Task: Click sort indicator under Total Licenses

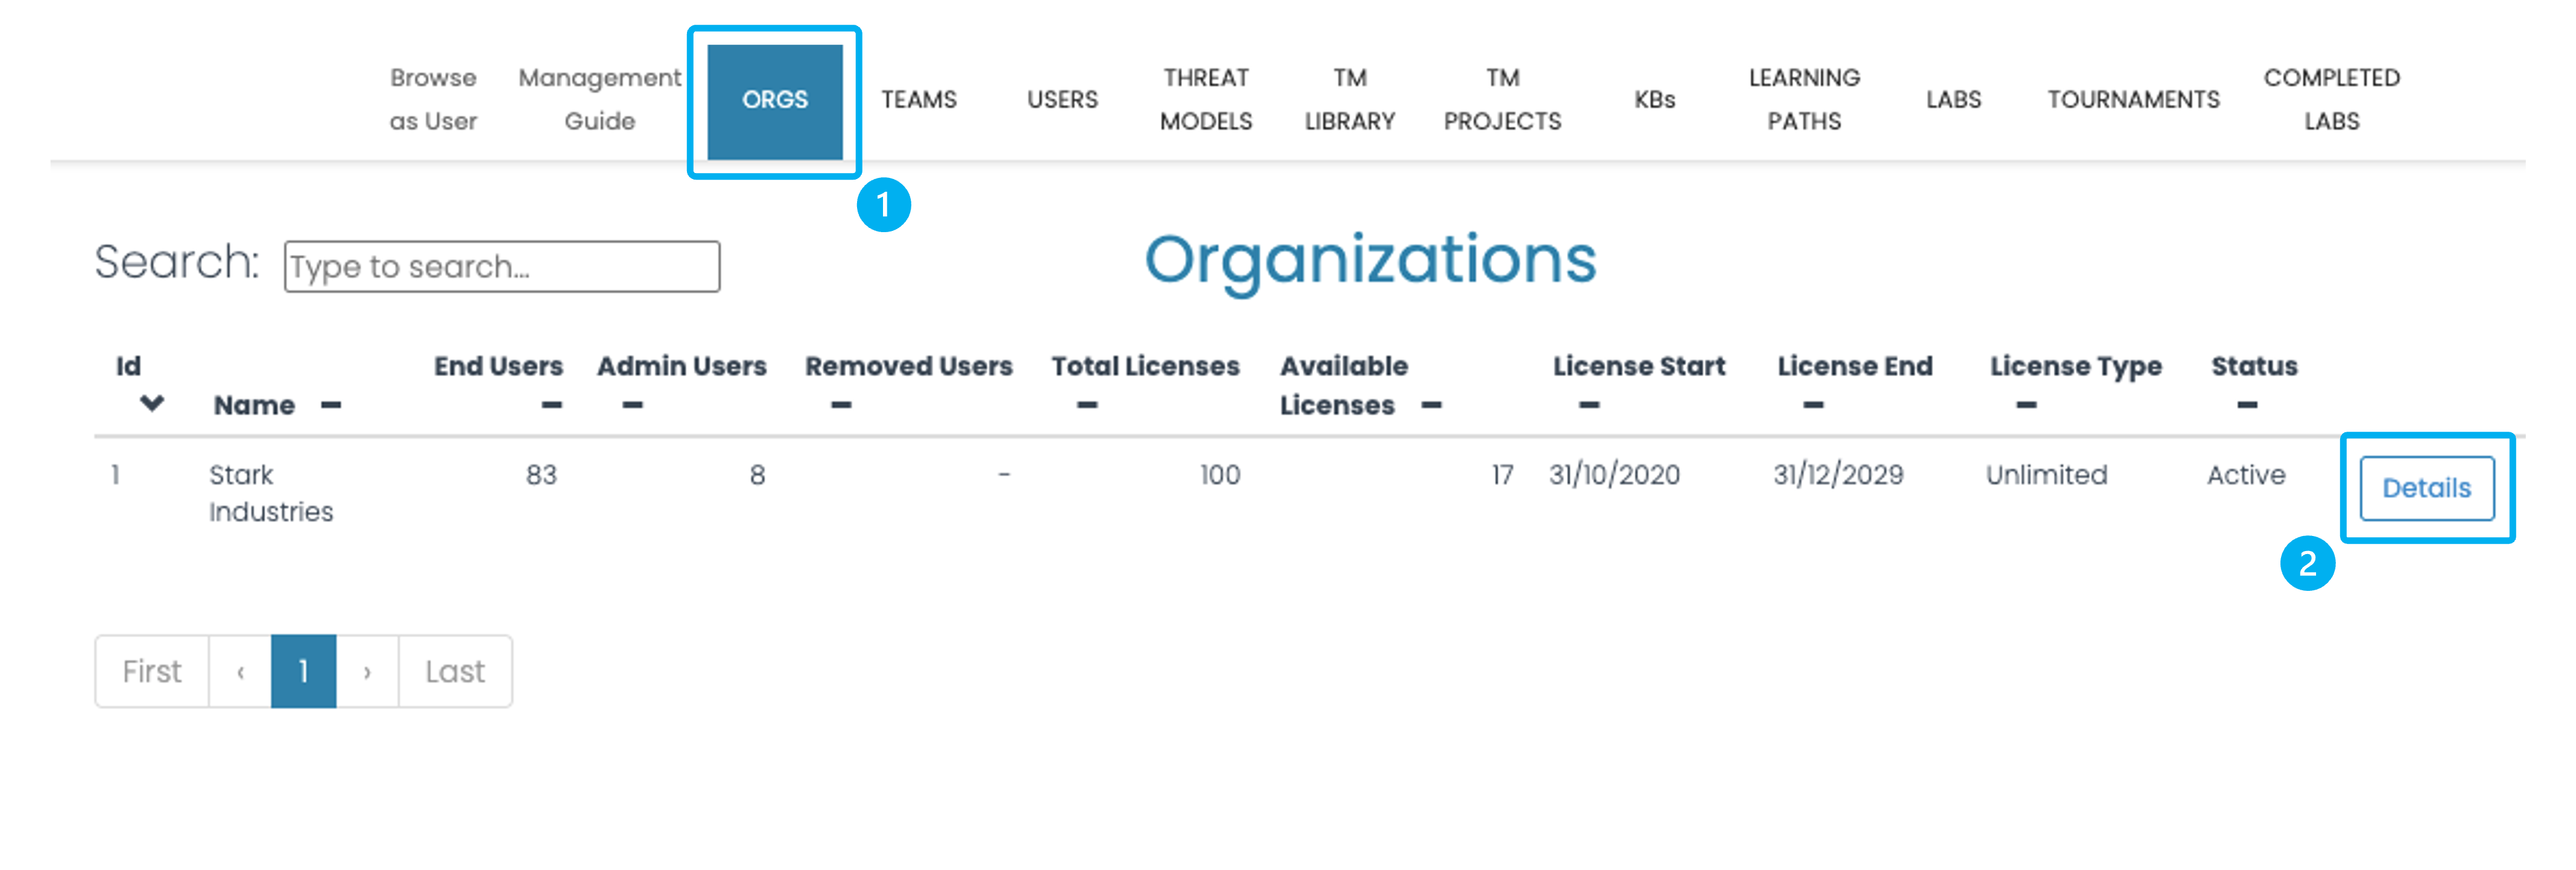Action: click(1087, 405)
